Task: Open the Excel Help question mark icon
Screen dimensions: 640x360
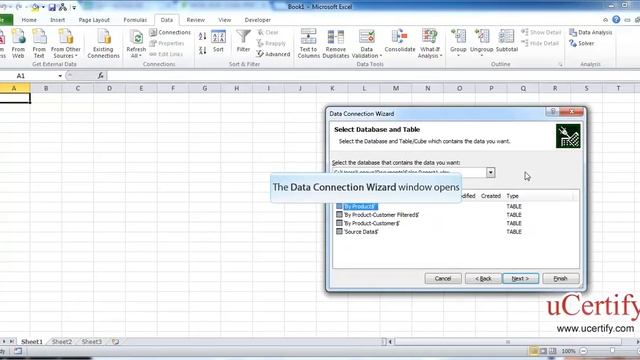Action: coord(616,20)
